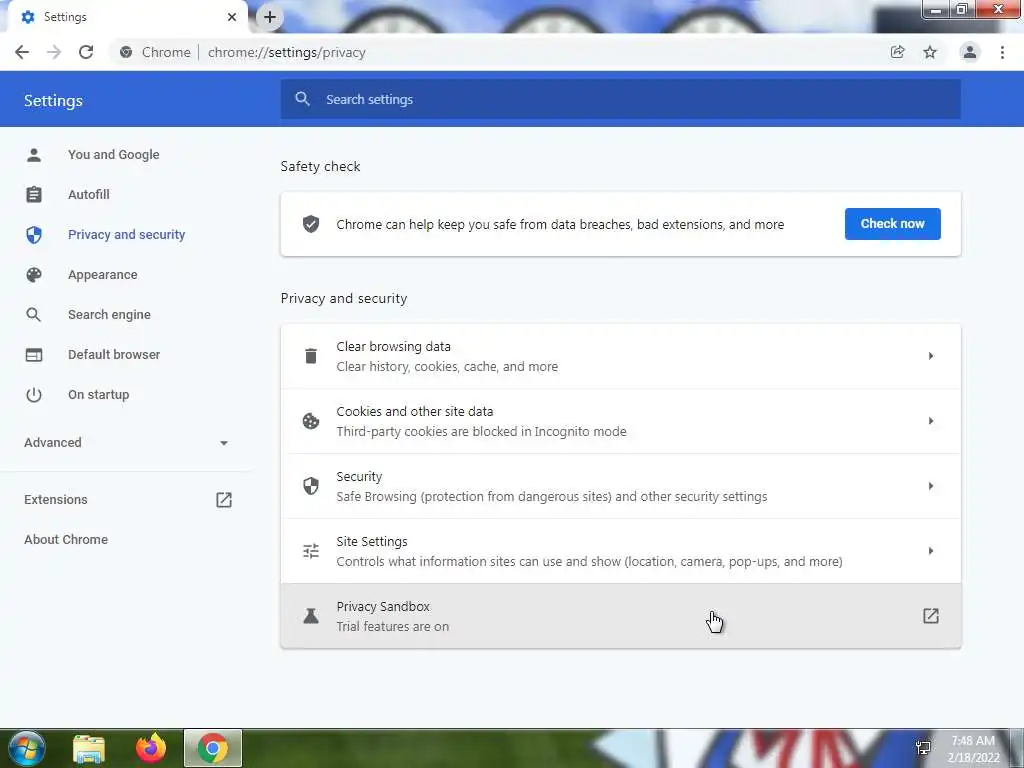Click the search magnifier icon in settings
The height and width of the screenshot is (768, 1024).
[302, 99]
